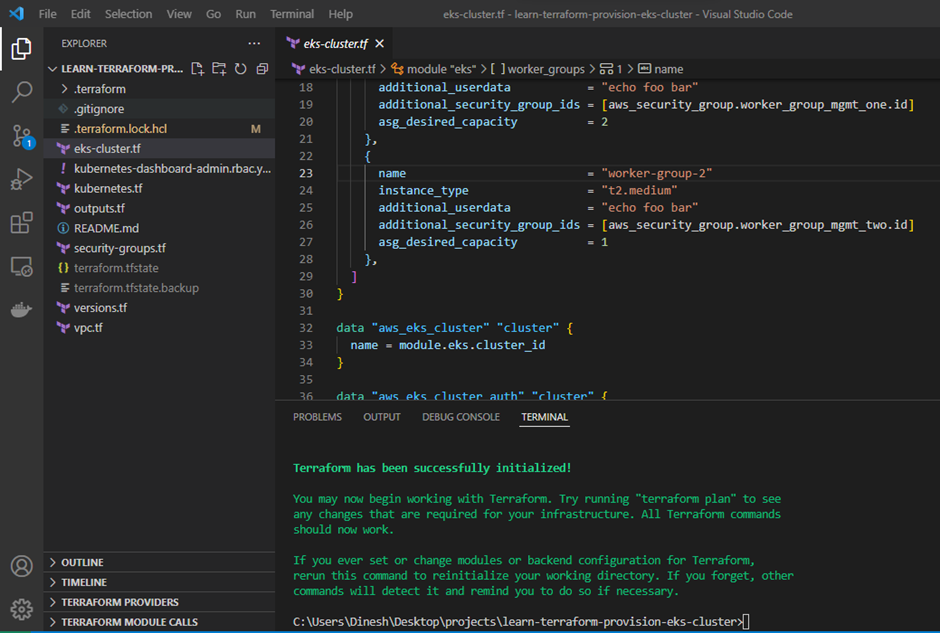
Task: Open the Terminal menu
Action: [x=292, y=14]
